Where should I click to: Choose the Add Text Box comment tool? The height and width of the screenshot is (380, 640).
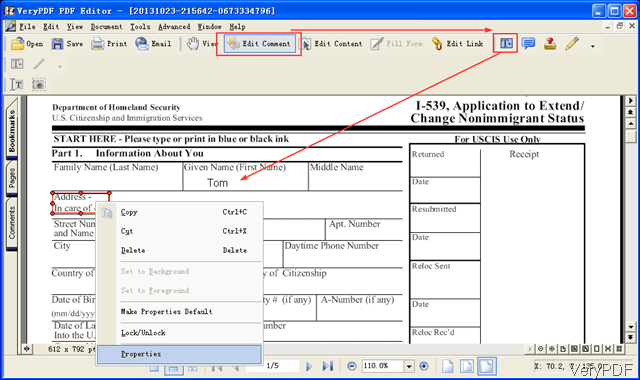506,43
